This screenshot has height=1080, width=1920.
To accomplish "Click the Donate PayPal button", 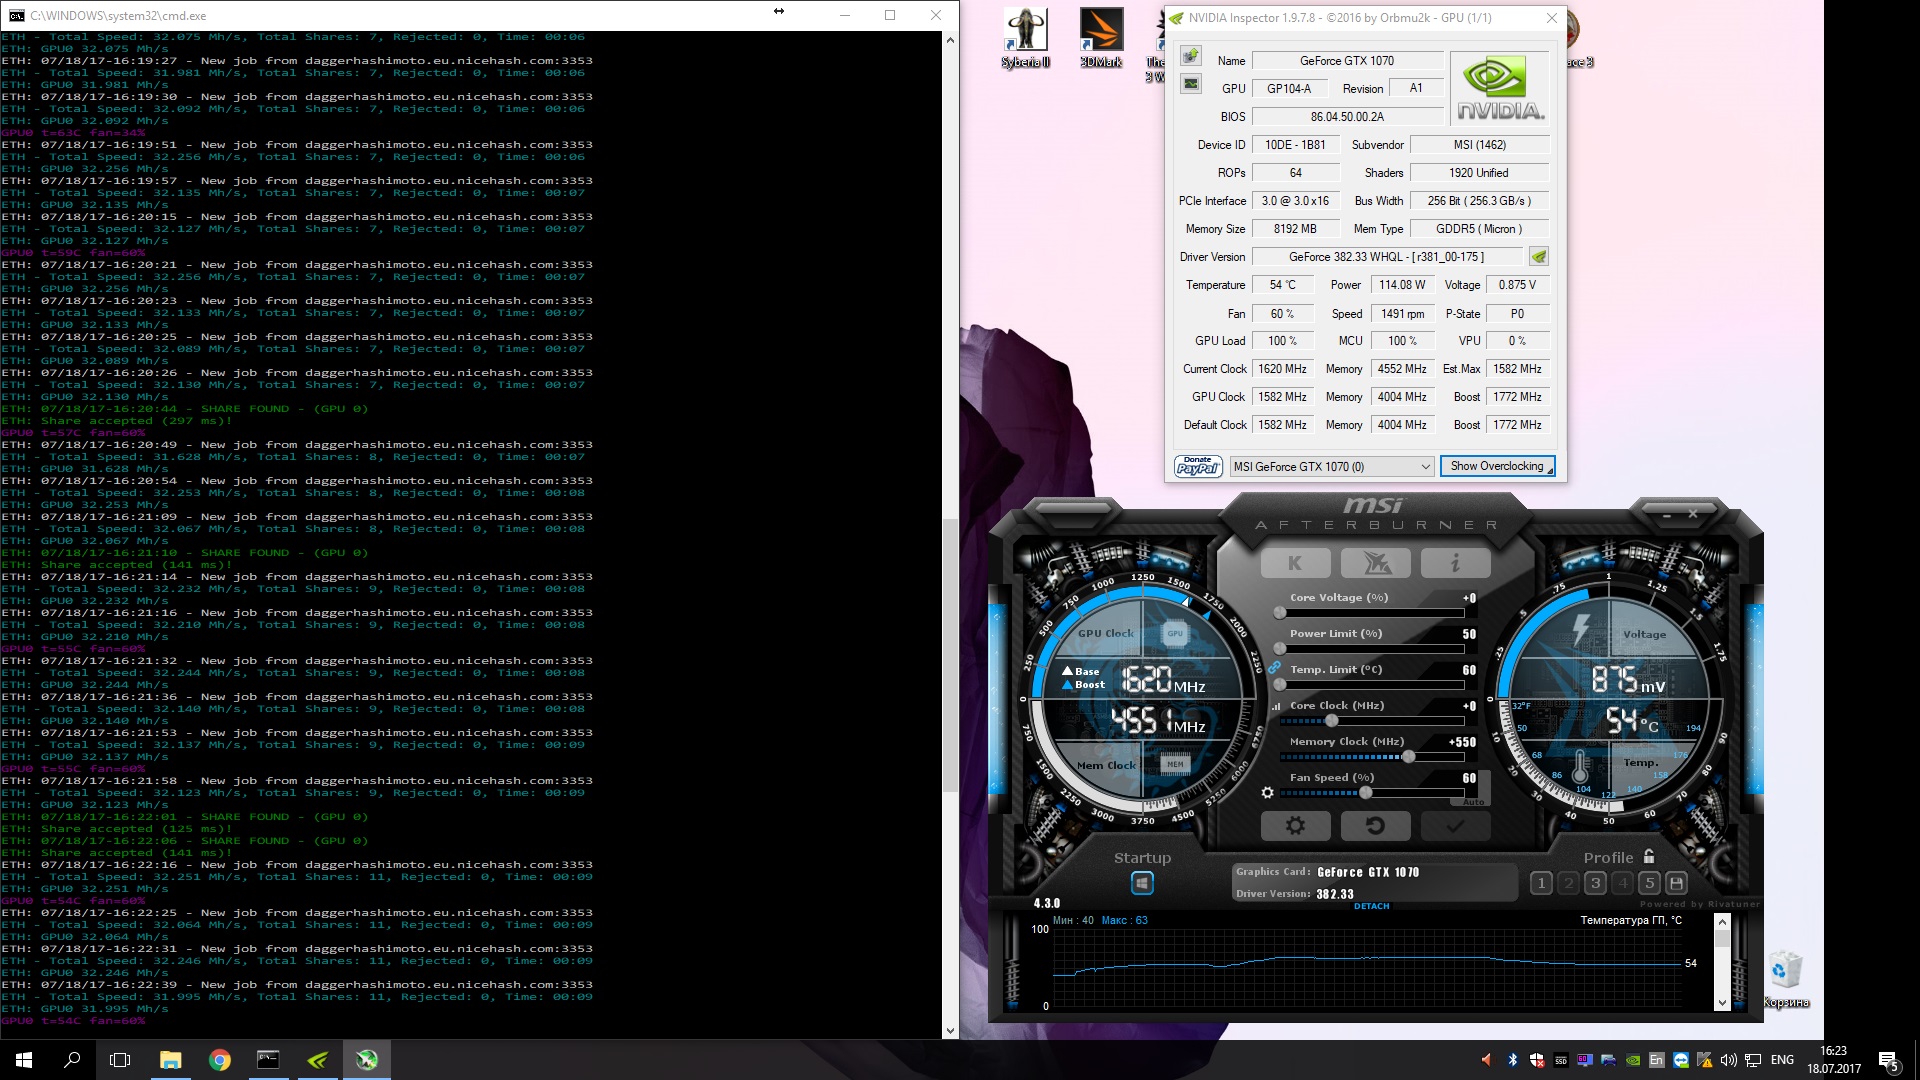I will click(x=1197, y=467).
